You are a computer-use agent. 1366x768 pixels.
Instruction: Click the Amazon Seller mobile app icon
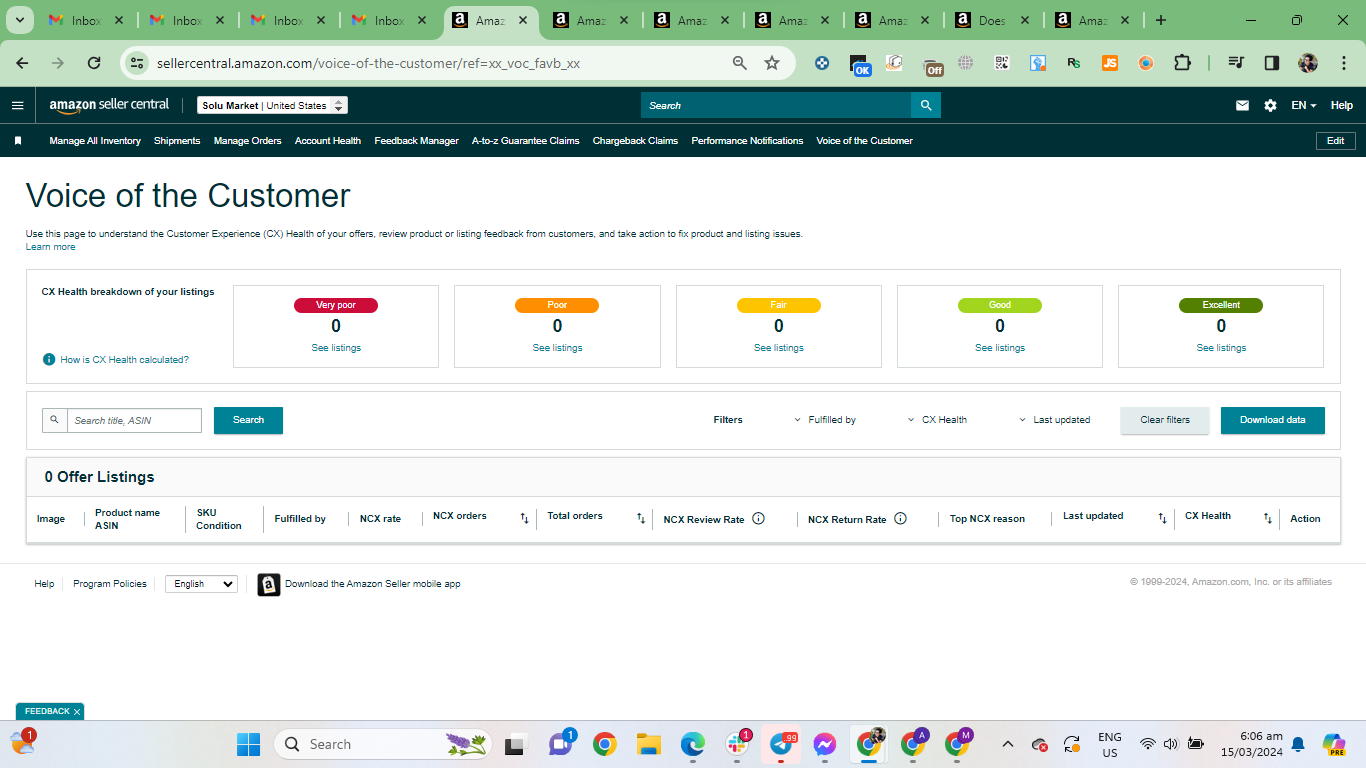(x=269, y=584)
